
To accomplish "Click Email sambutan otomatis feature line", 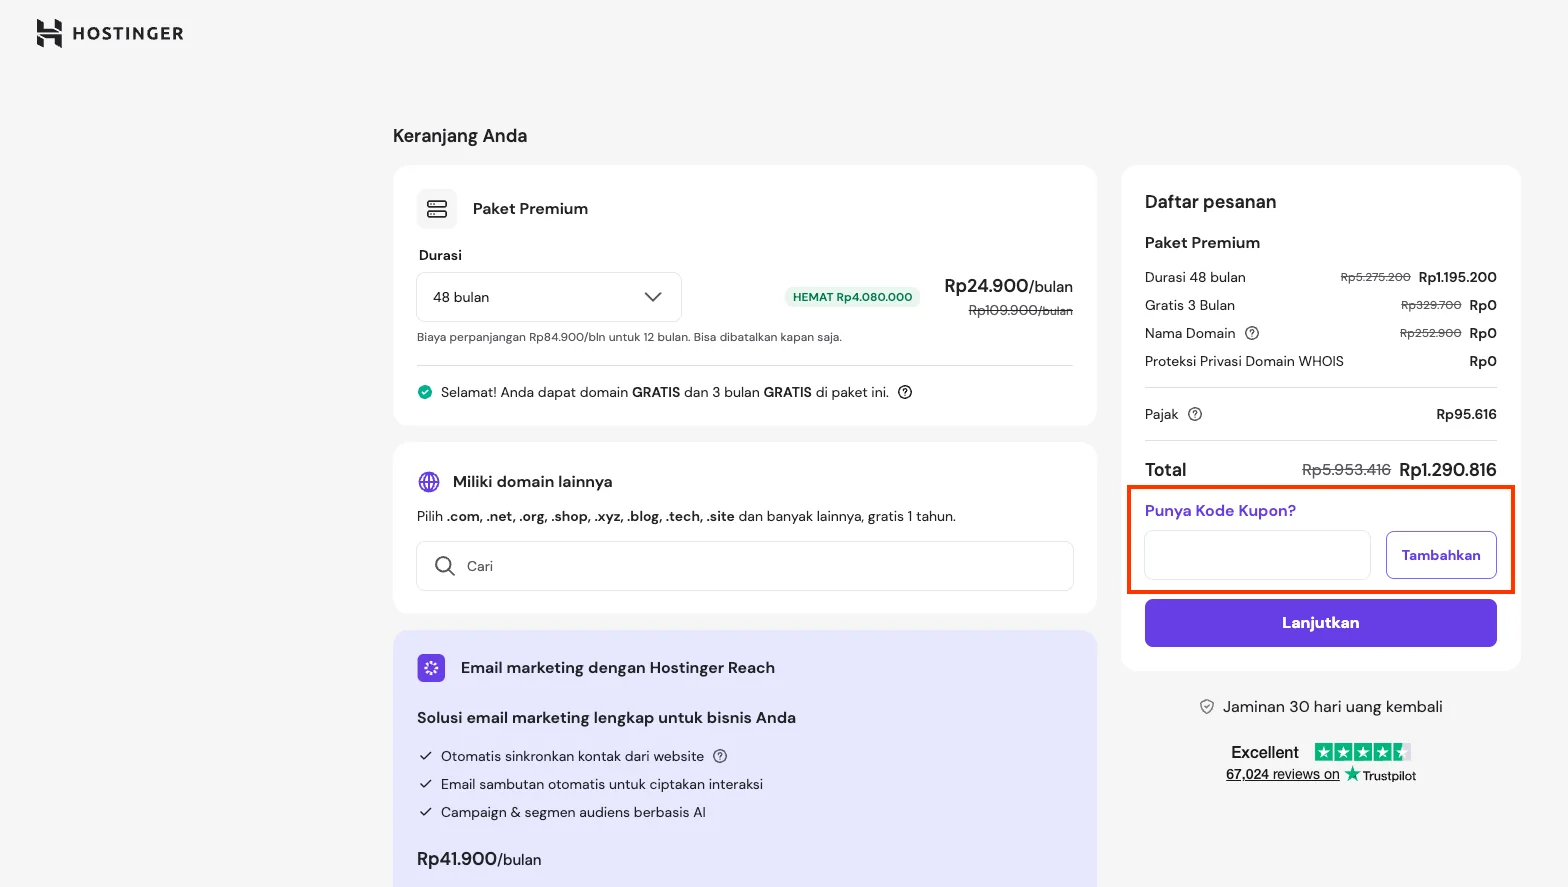I will pos(602,784).
